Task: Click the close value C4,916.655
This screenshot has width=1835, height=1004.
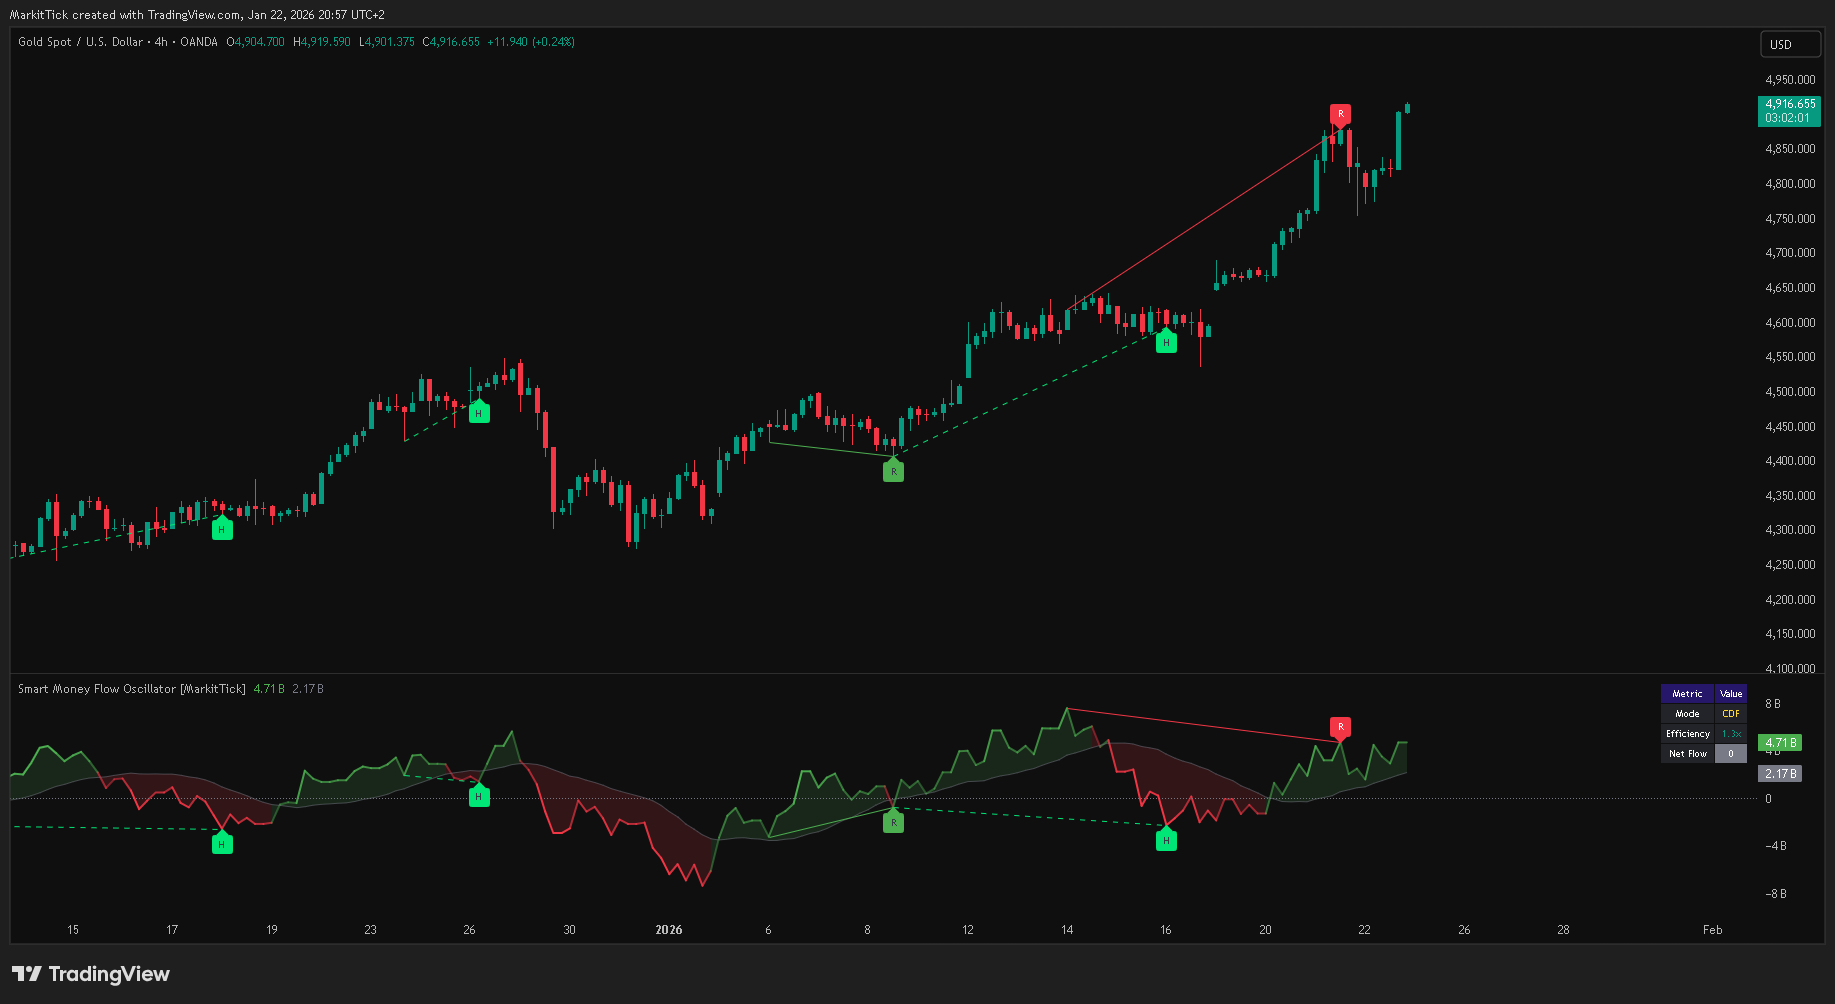Action: (451, 42)
